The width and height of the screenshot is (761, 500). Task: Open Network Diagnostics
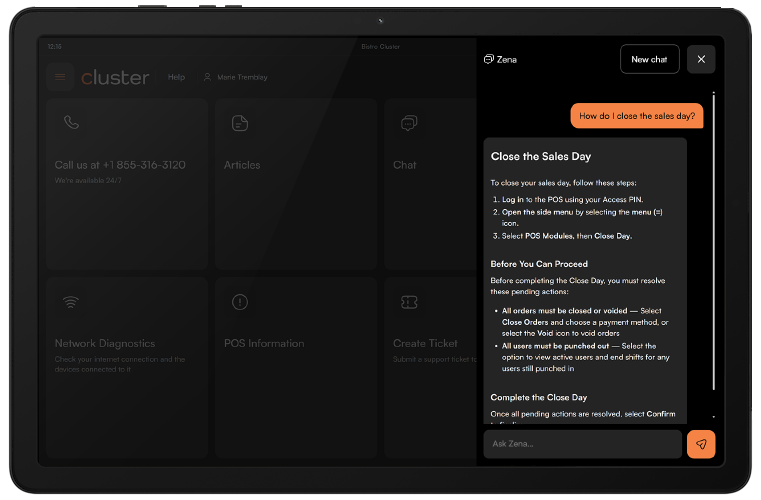[105, 343]
